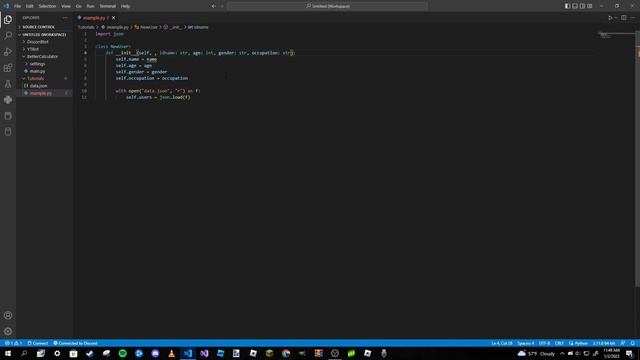
Task: Click the UTF-8 encoding indicator
Action: point(544,343)
